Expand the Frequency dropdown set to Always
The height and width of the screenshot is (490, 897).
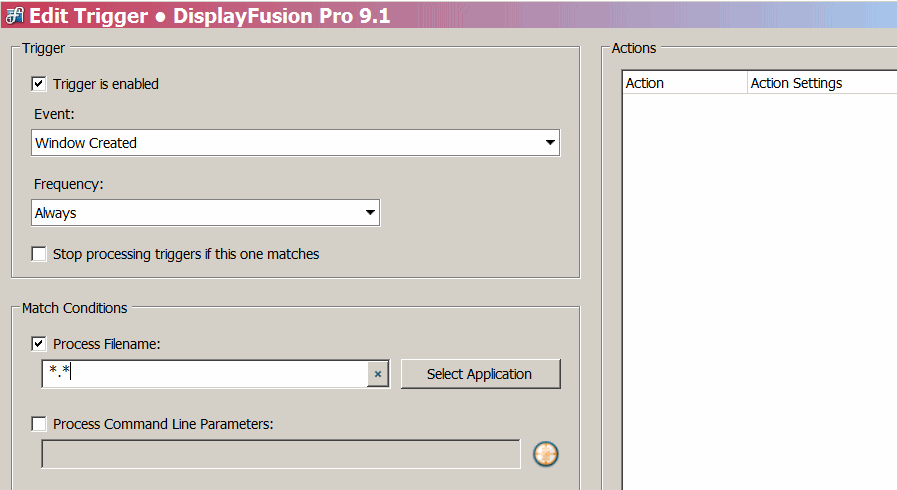pyautogui.click(x=205, y=213)
